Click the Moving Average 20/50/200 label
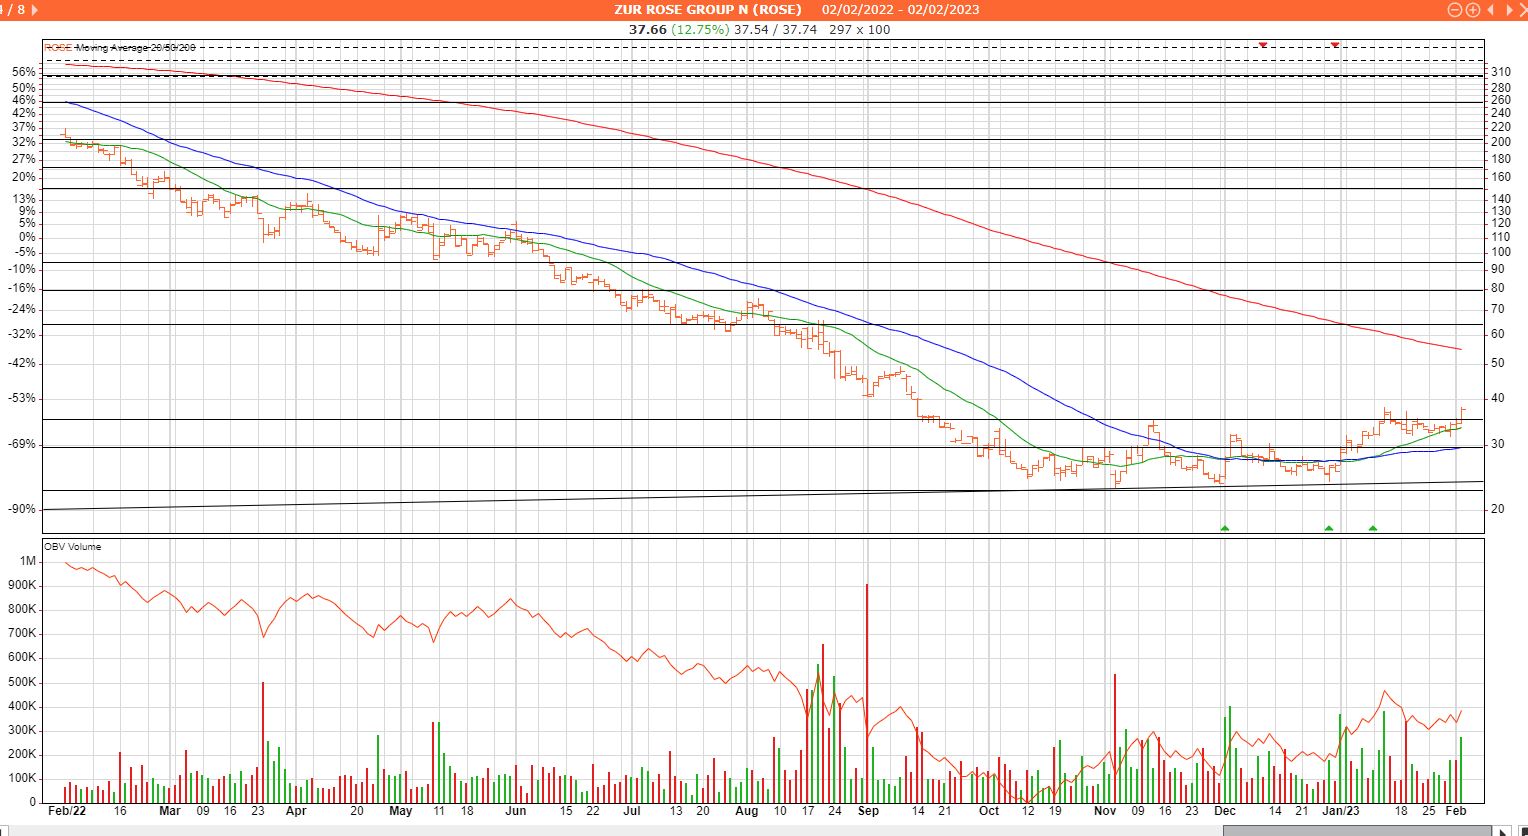The image size is (1528, 836). coord(135,47)
